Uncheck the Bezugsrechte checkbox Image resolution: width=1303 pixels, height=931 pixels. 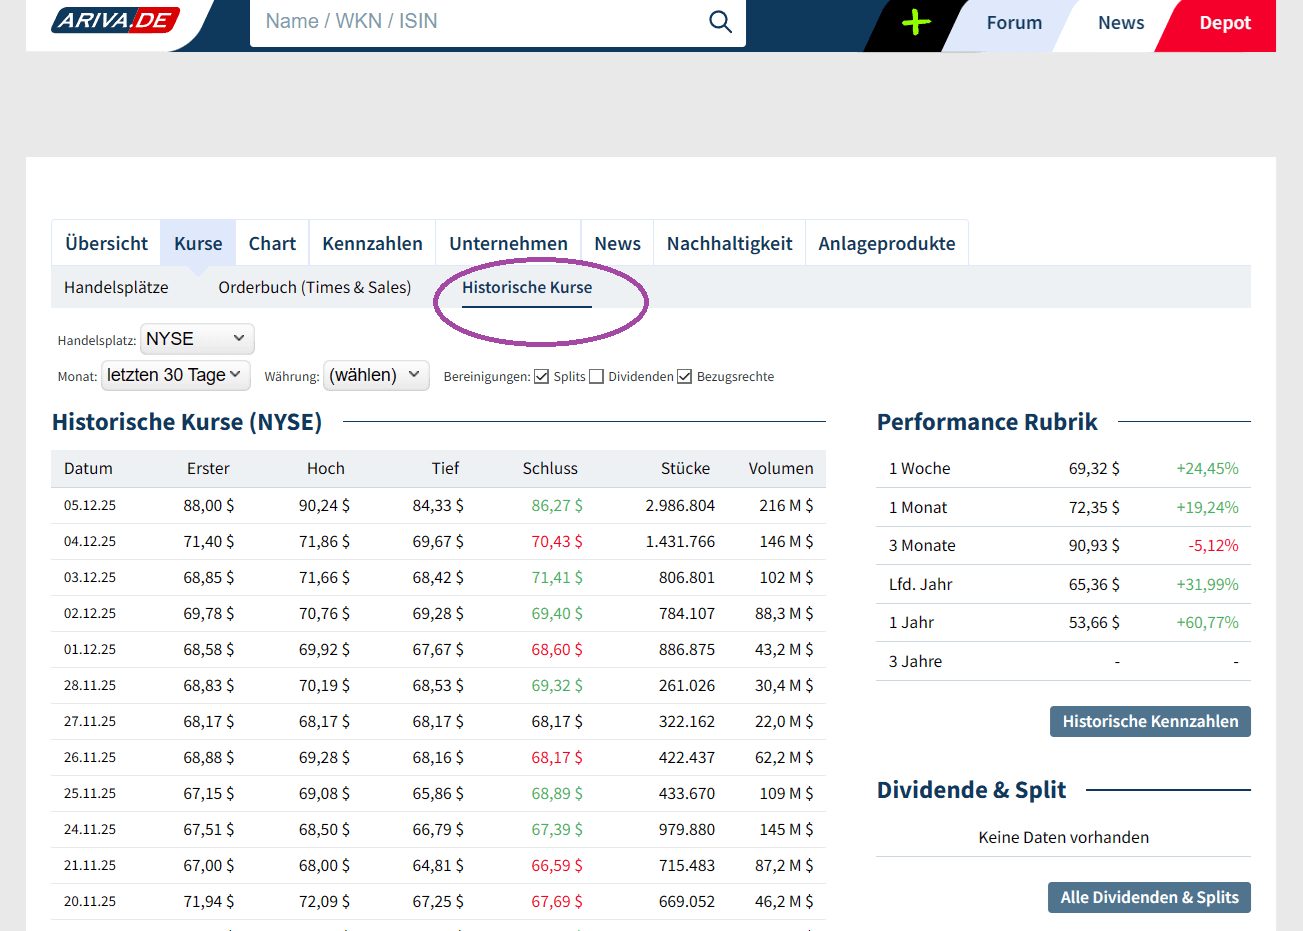(x=685, y=376)
